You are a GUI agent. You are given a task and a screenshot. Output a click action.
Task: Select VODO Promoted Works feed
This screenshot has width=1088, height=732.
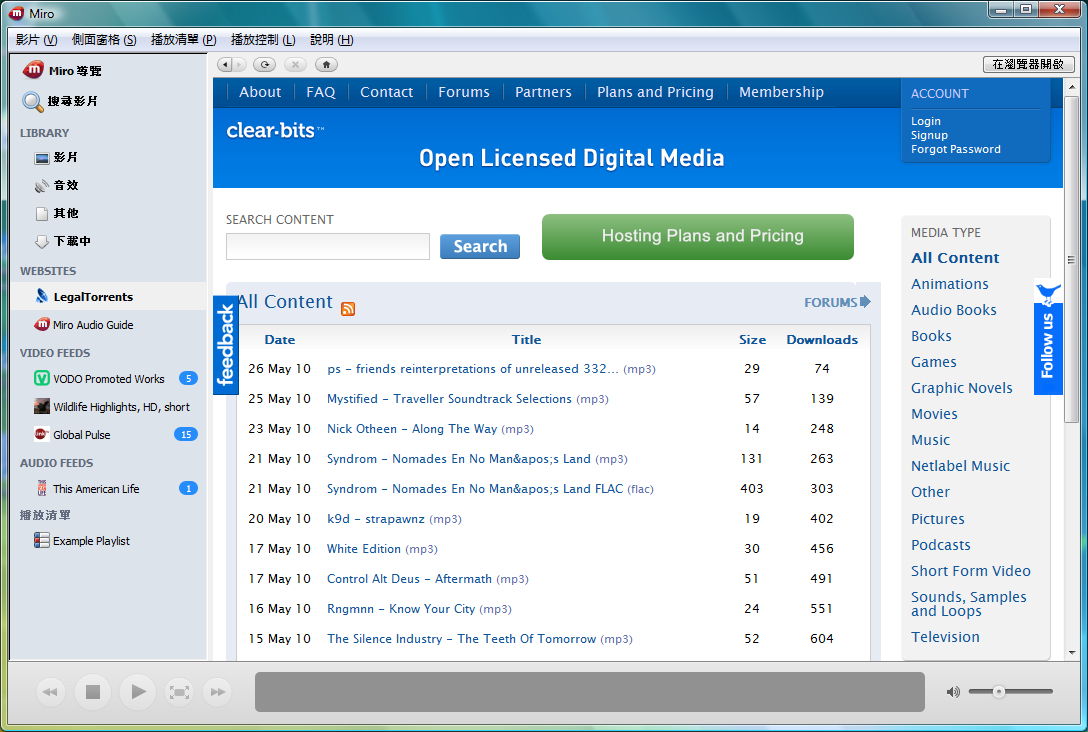coord(109,379)
